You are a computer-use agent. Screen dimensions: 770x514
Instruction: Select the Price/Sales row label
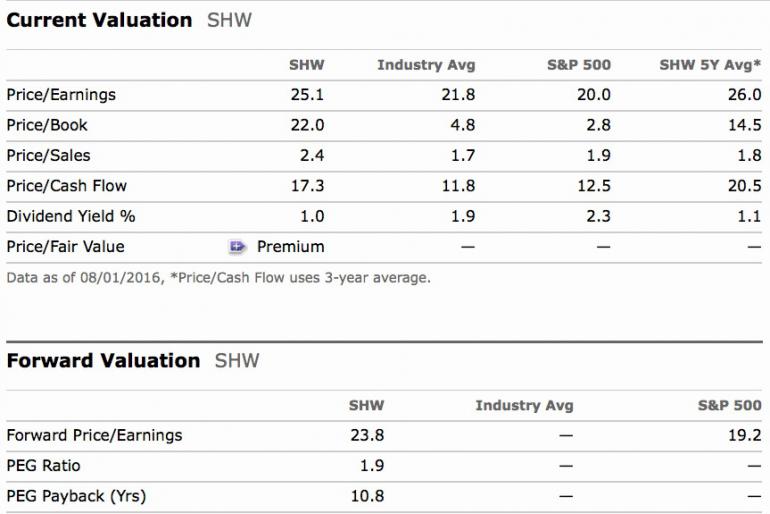(50, 155)
